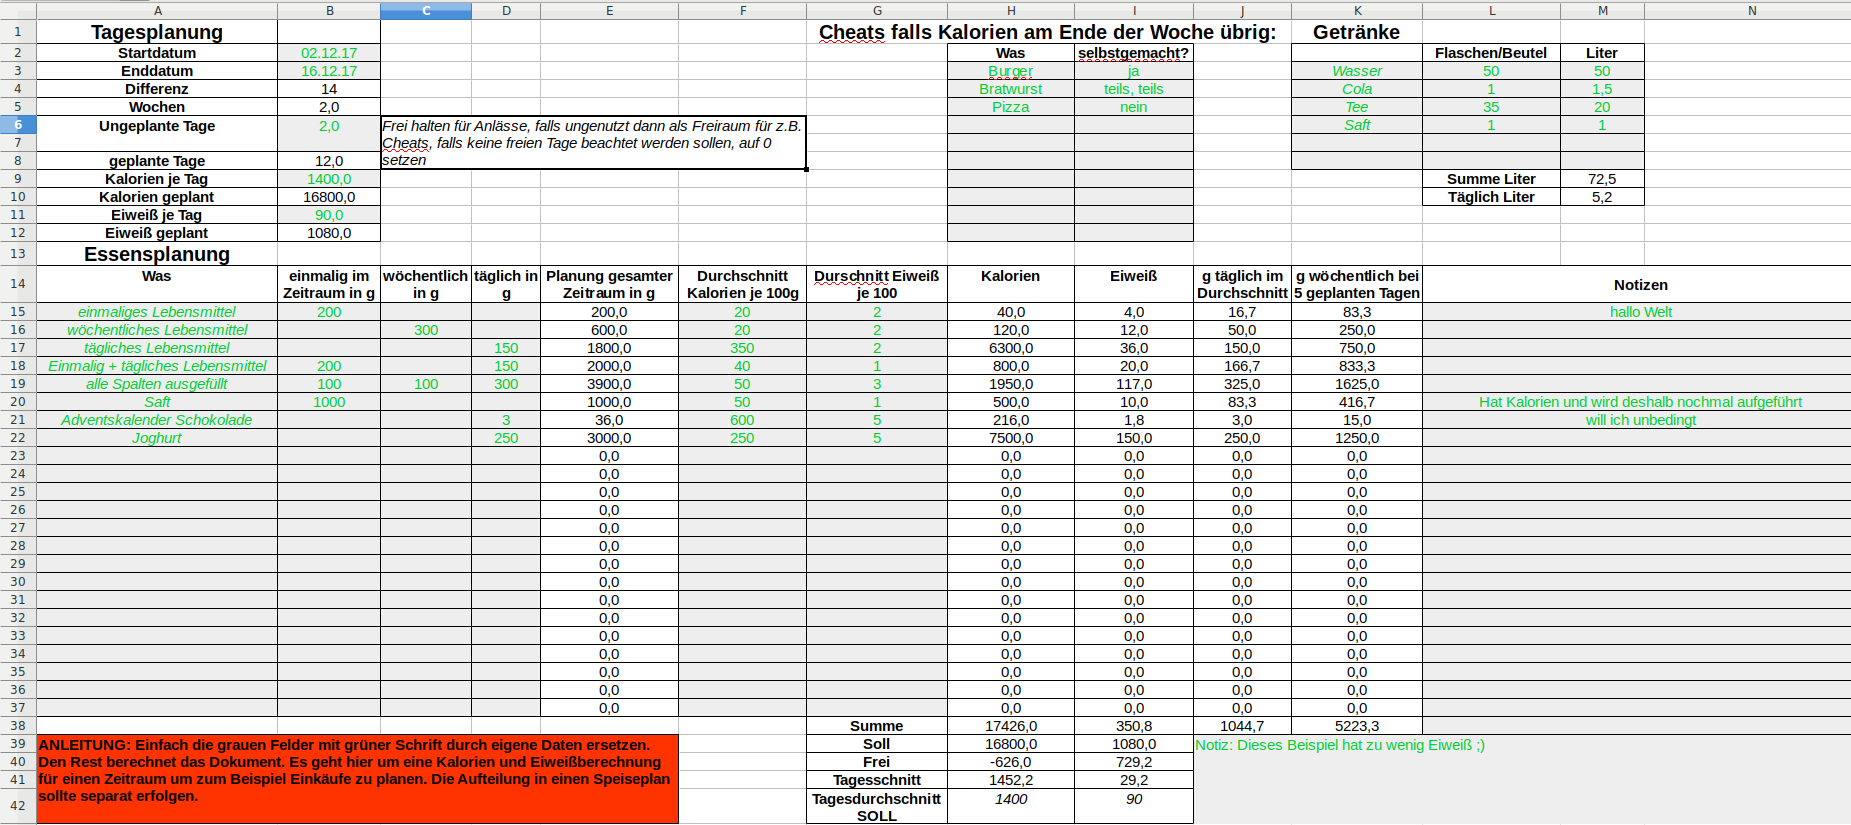Click the column N header
The width and height of the screenshot is (1851, 825).
(1751, 10)
